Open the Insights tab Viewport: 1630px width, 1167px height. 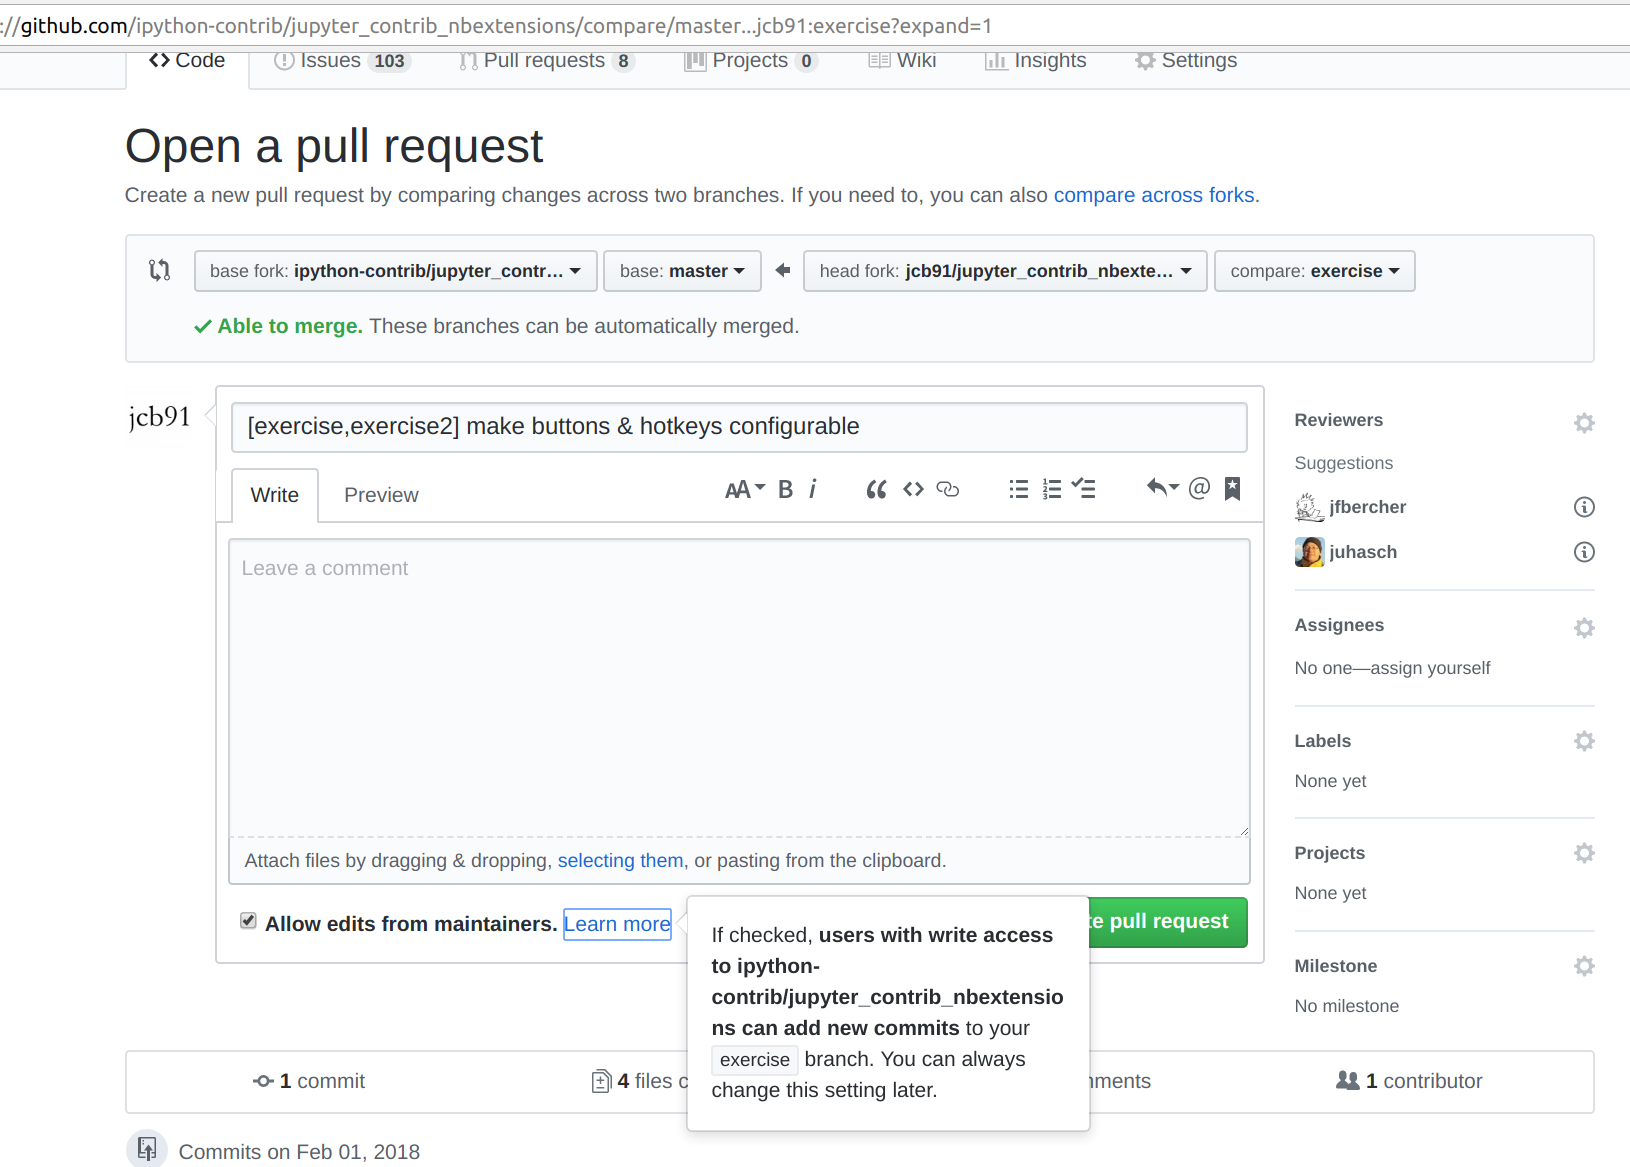[1035, 61]
